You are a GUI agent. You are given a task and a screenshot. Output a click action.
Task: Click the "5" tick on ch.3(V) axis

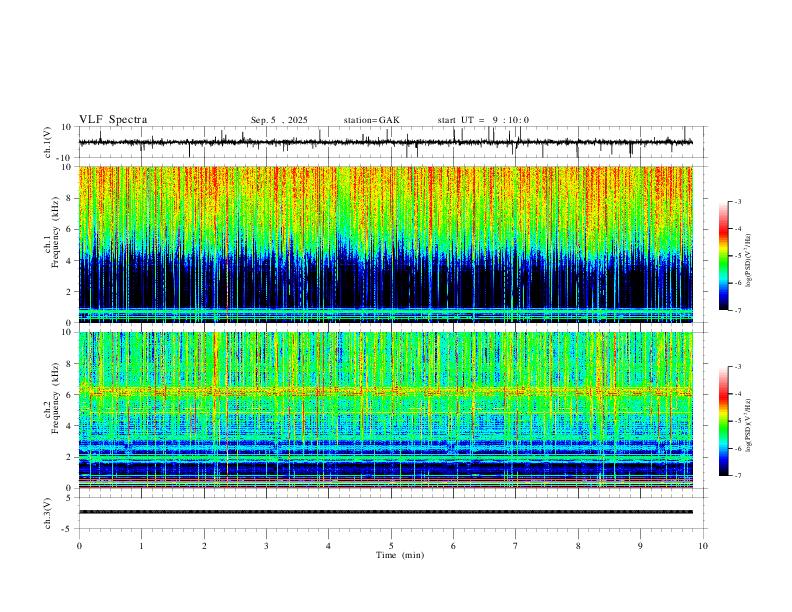pyautogui.click(x=70, y=498)
